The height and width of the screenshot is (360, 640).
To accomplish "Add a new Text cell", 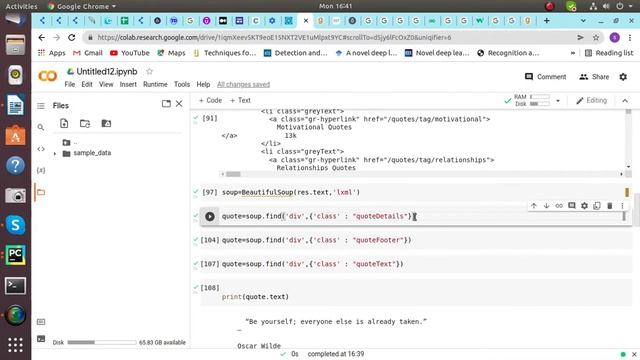I will pos(240,100).
